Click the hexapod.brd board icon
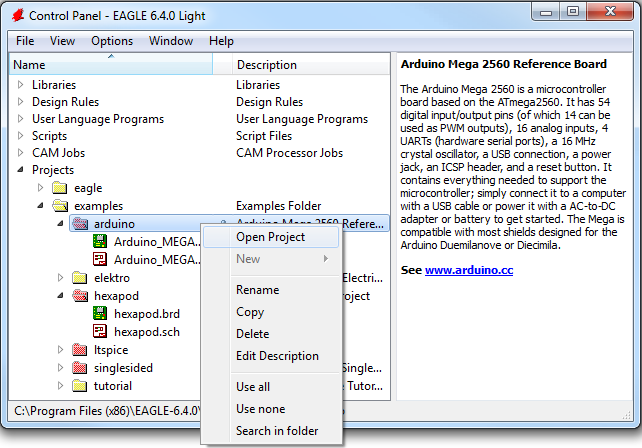The height and width of the screenshot is (448, 642). click(x=100, y=314)
